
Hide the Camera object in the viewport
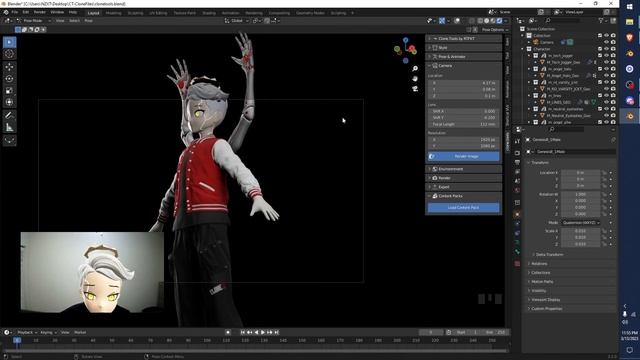click(607, 42)
